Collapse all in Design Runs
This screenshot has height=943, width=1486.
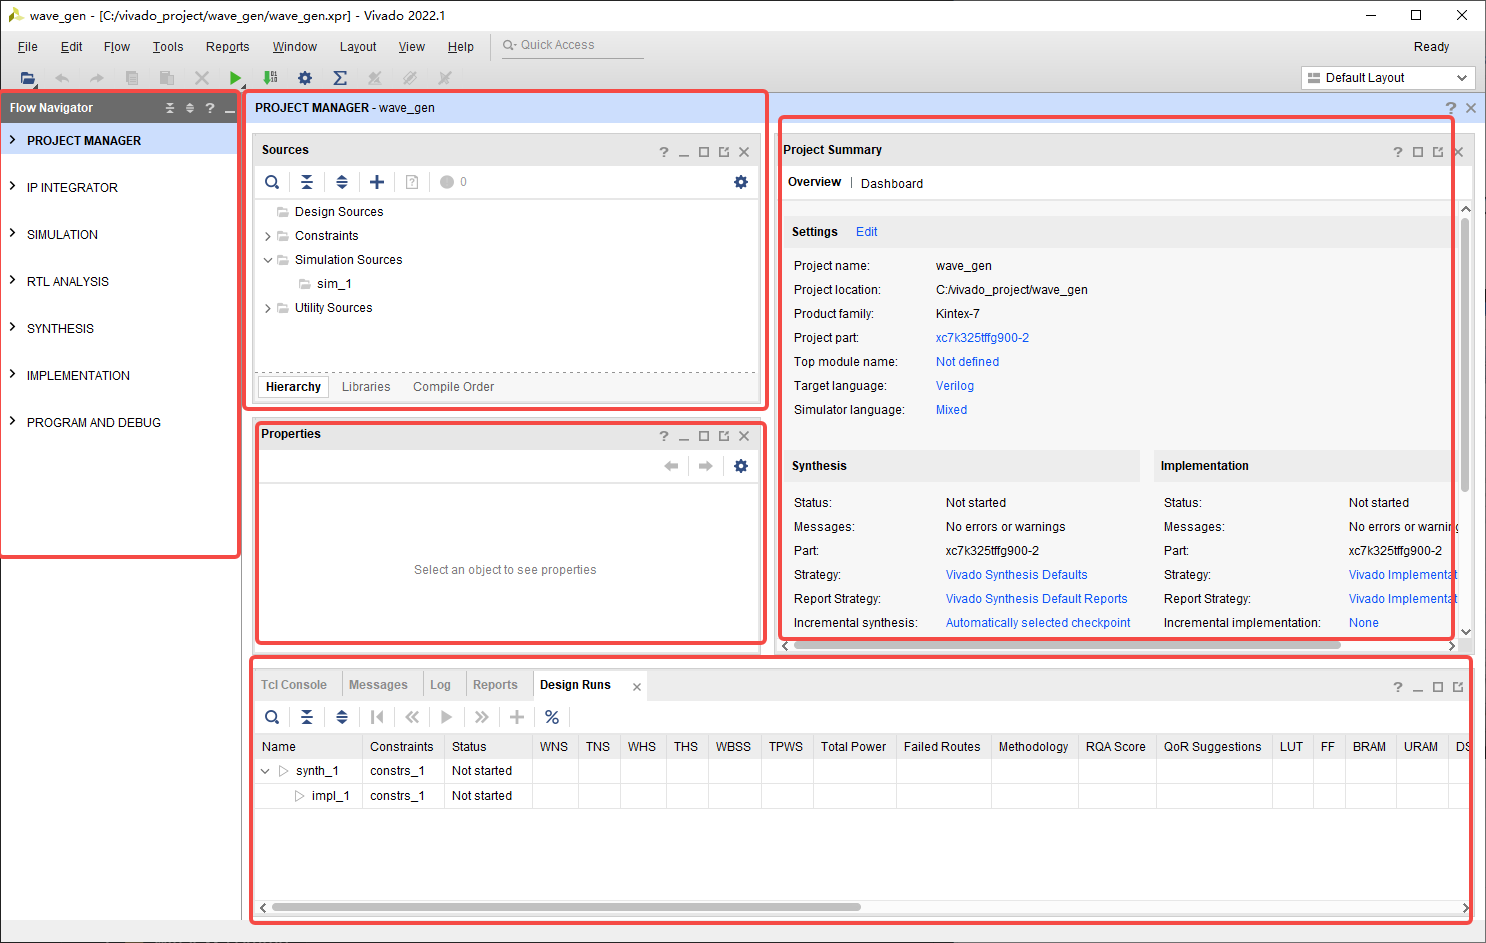tap(307, 717)
